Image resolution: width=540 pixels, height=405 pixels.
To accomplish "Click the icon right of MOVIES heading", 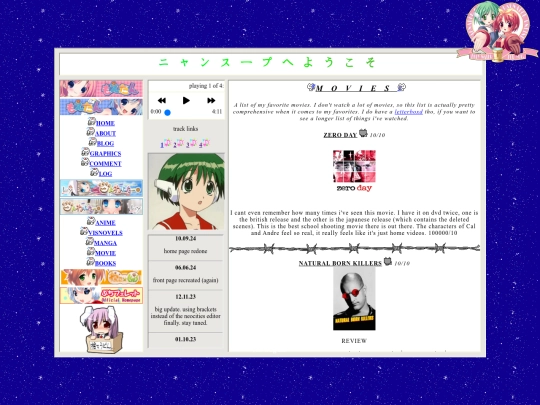I will pyautogui.click(x=402, y=87).
